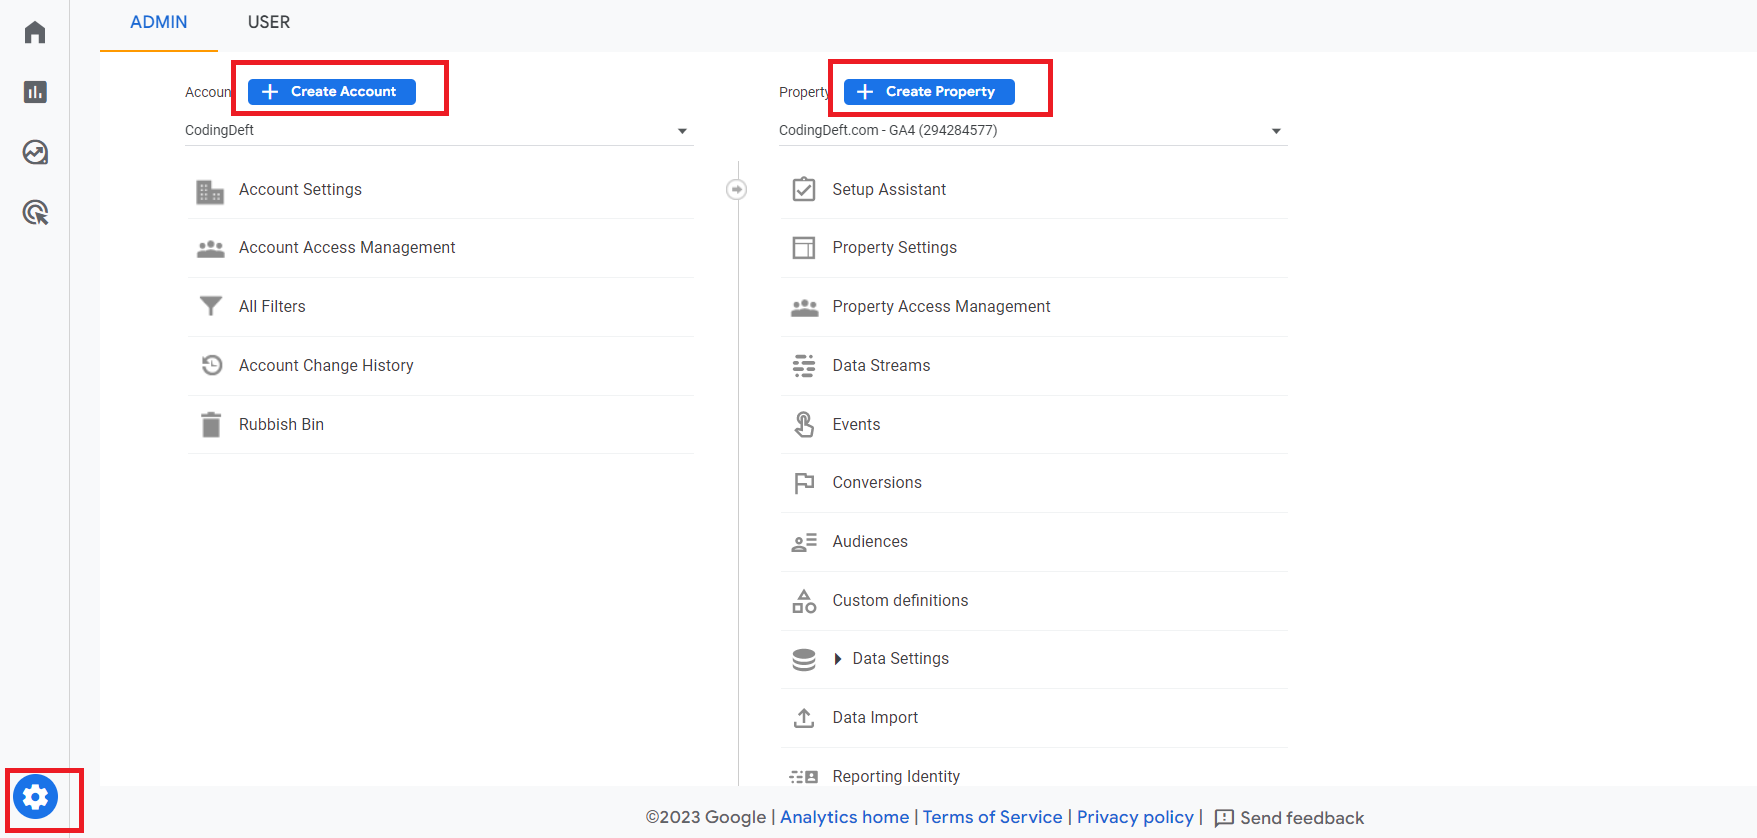The height and width of the screenshot is (838, 1757).
Task: Switch to the ADMIN tab
Action: tap(159, 22)
